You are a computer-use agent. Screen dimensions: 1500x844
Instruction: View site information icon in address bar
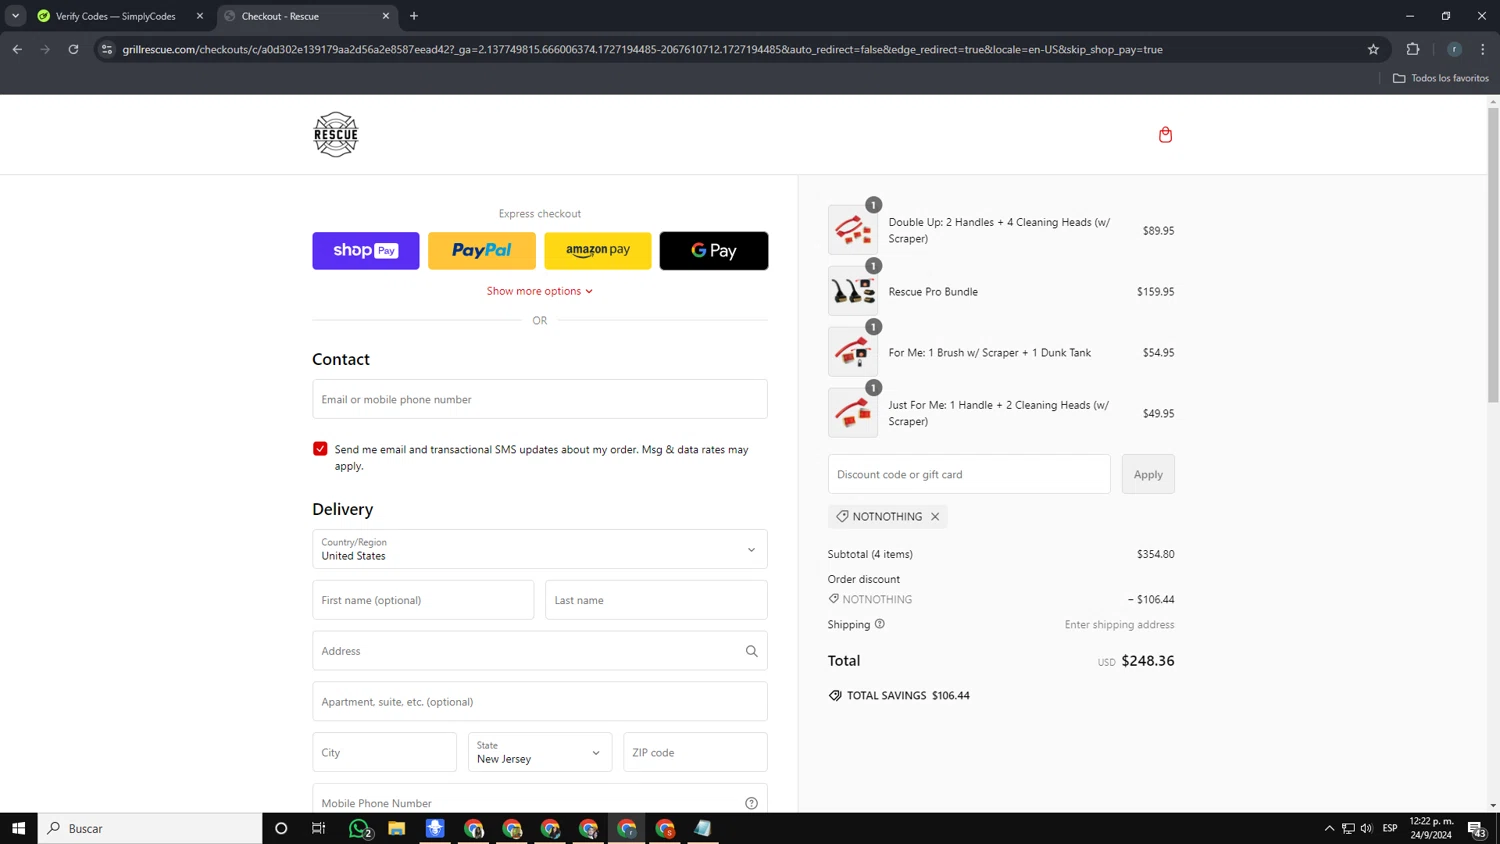point(107,49)
